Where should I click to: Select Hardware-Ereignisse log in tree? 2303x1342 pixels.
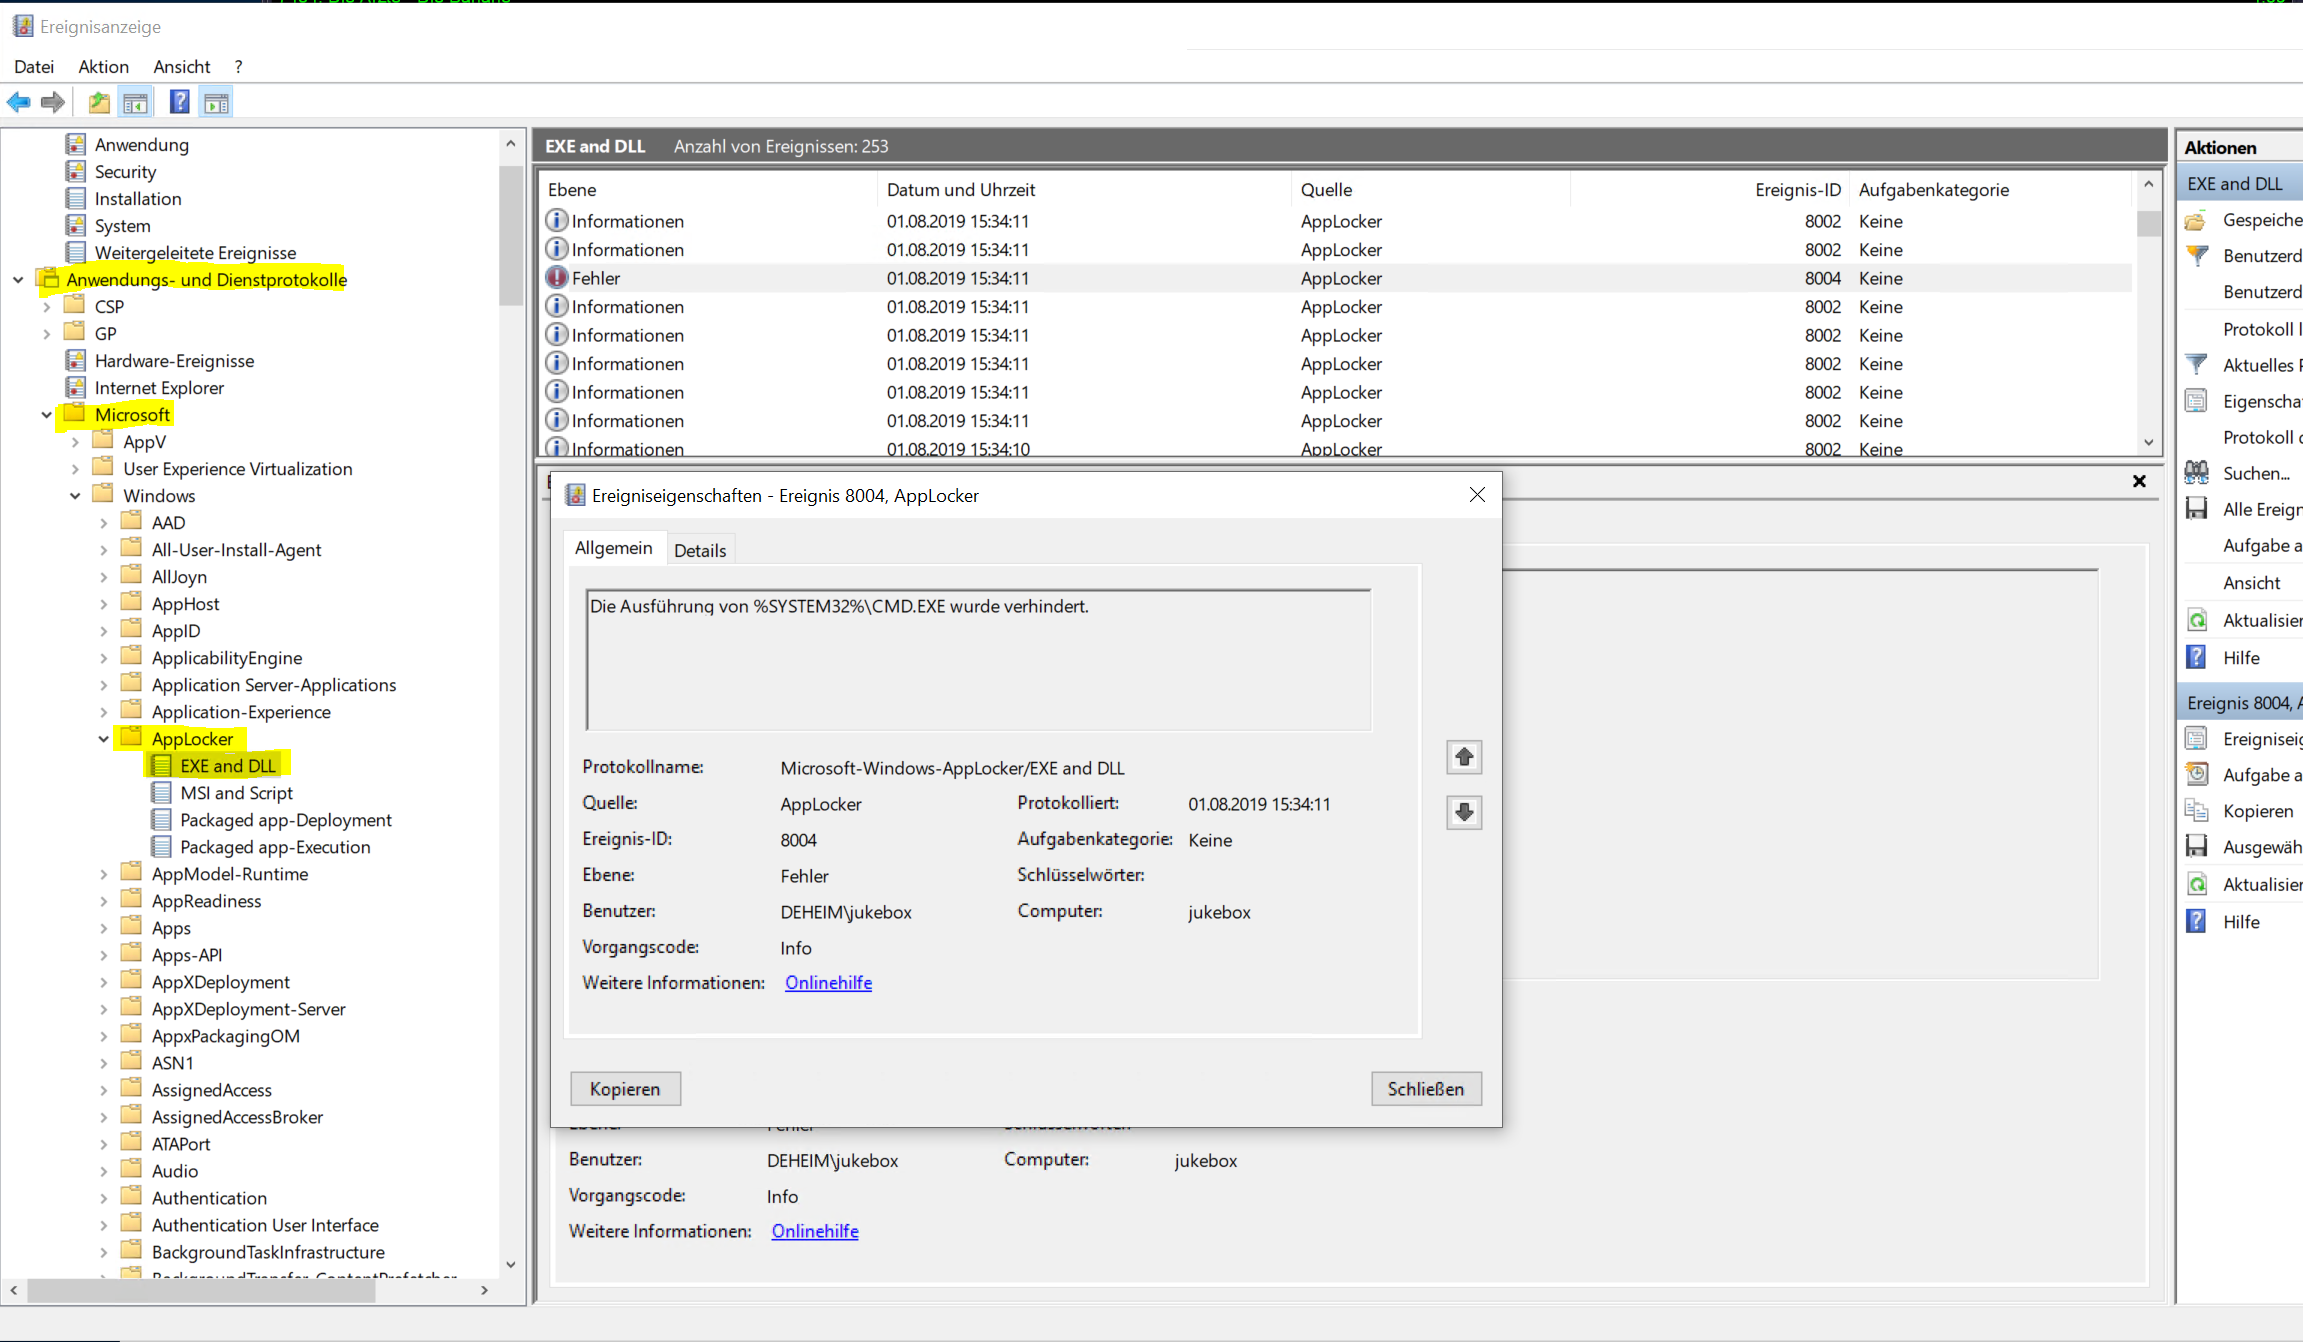174,361
